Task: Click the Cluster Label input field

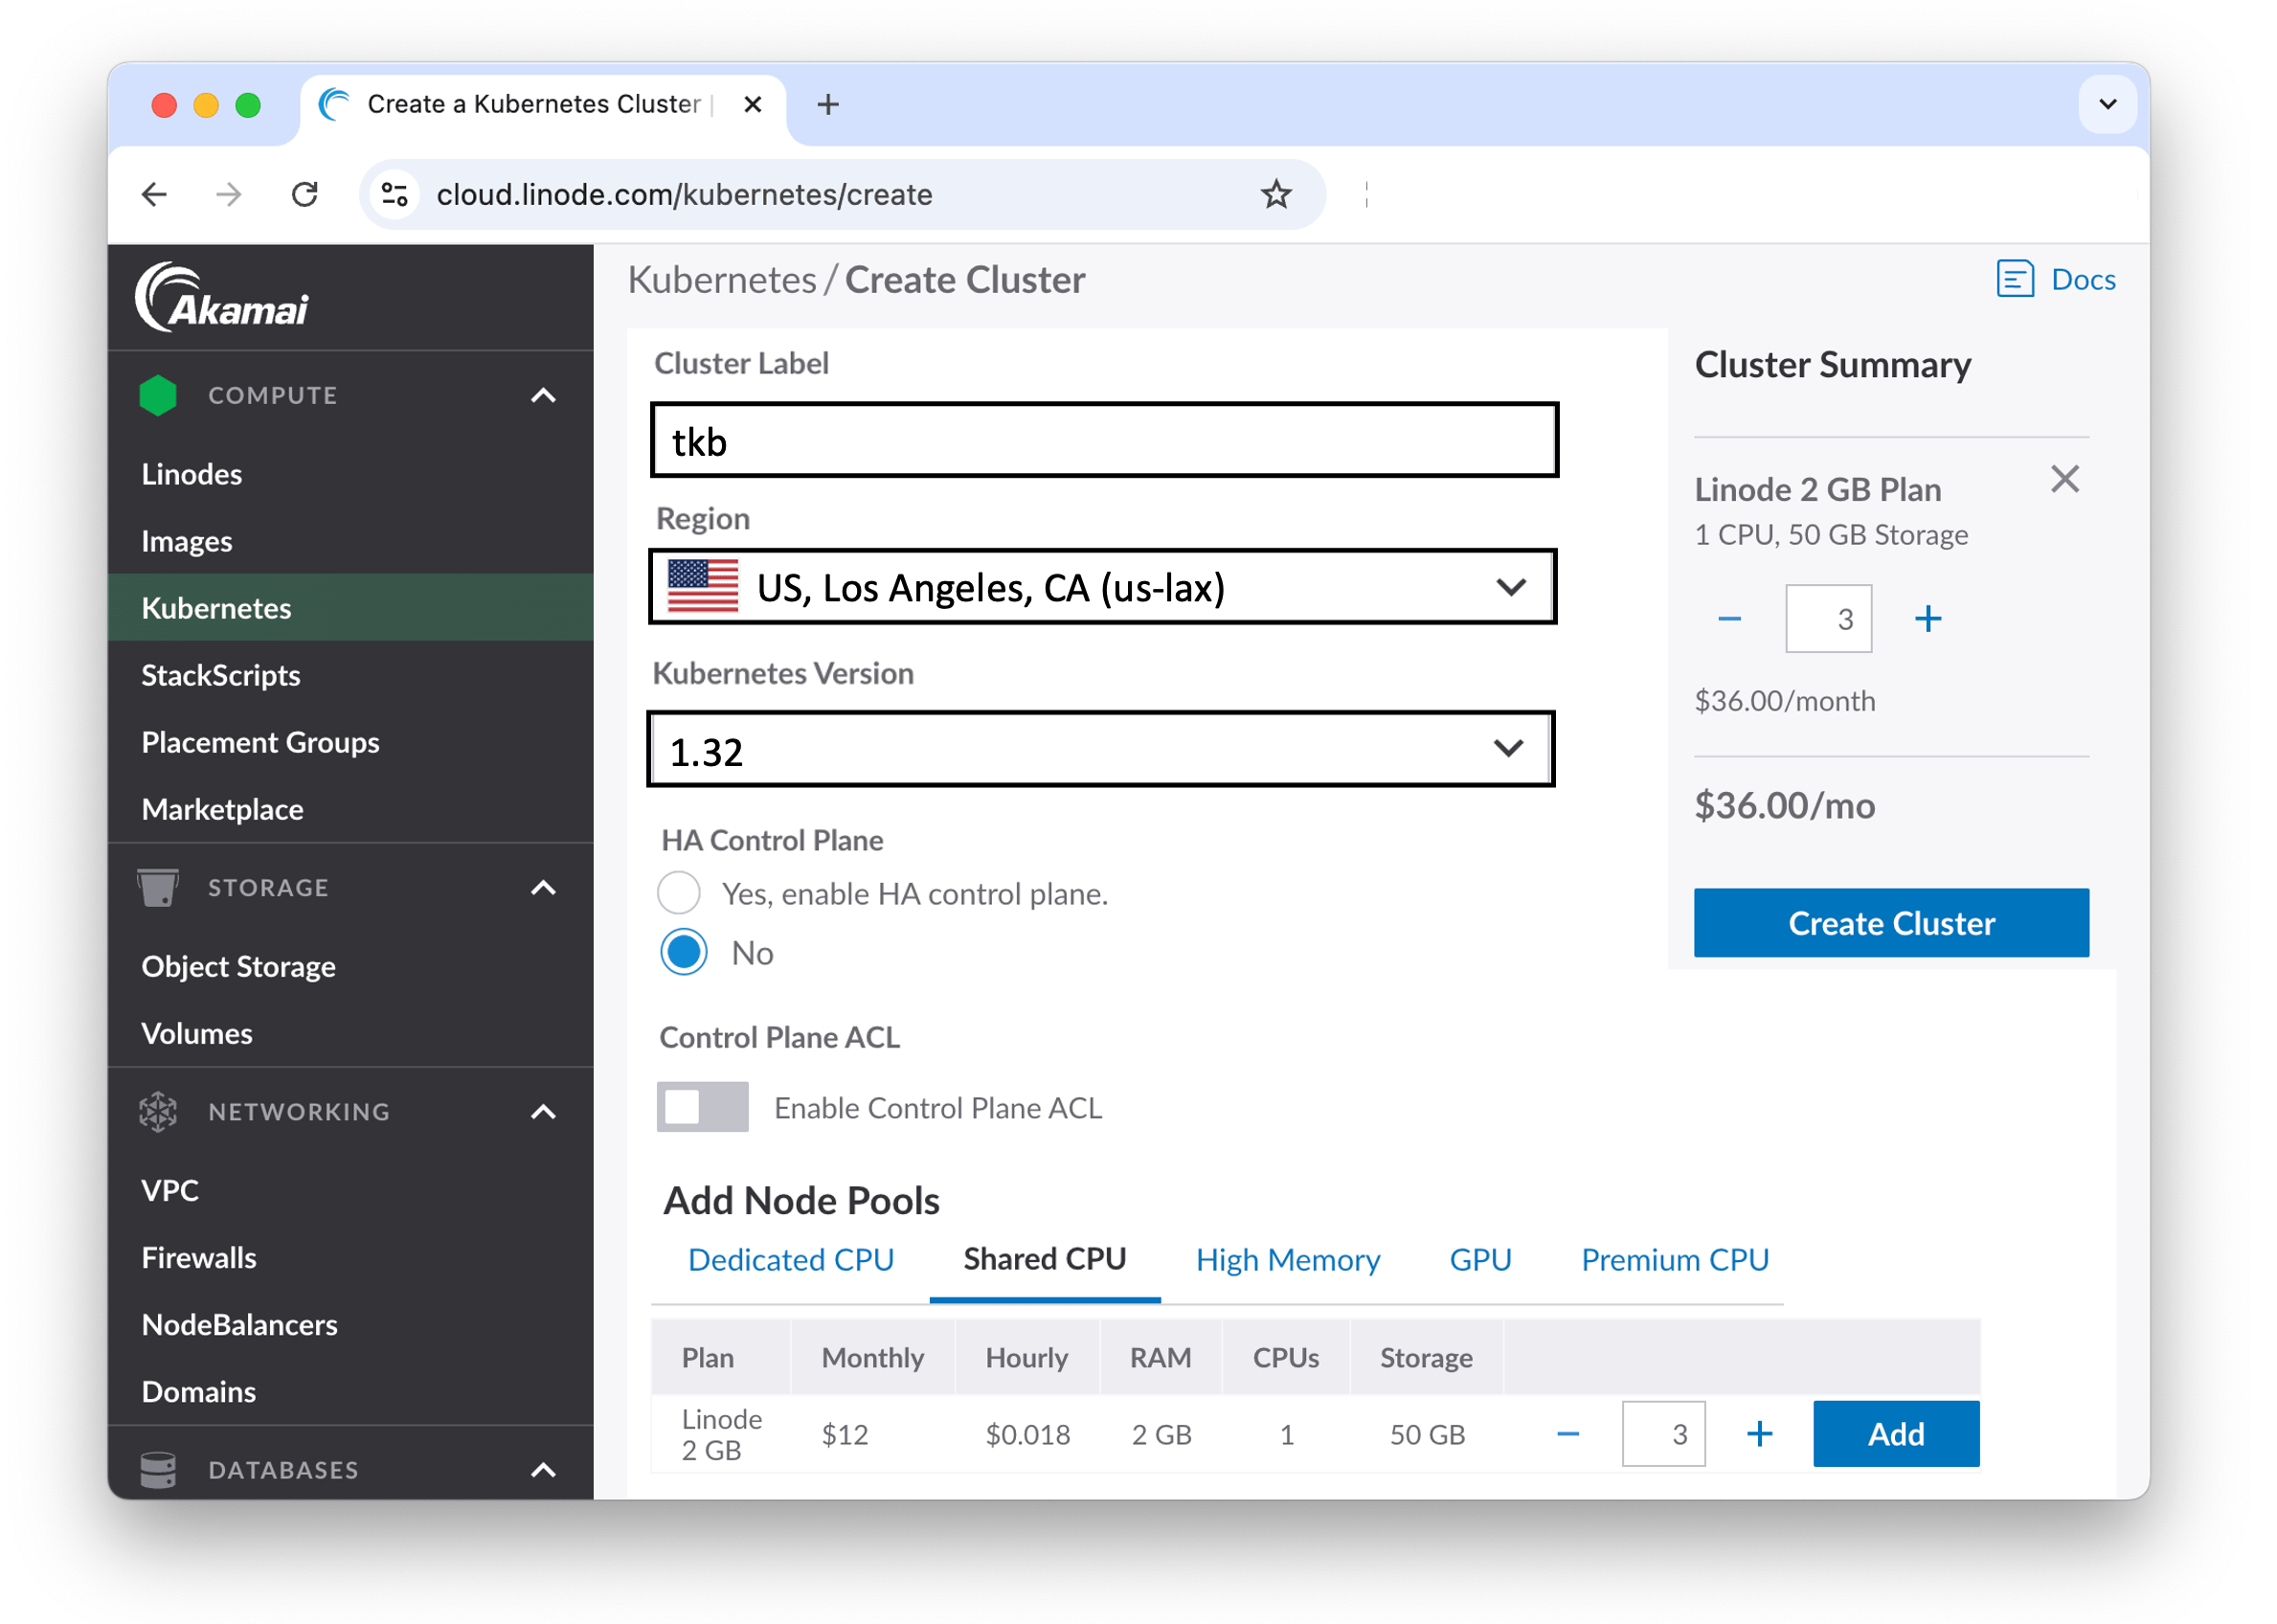Action: [1102, 439]
